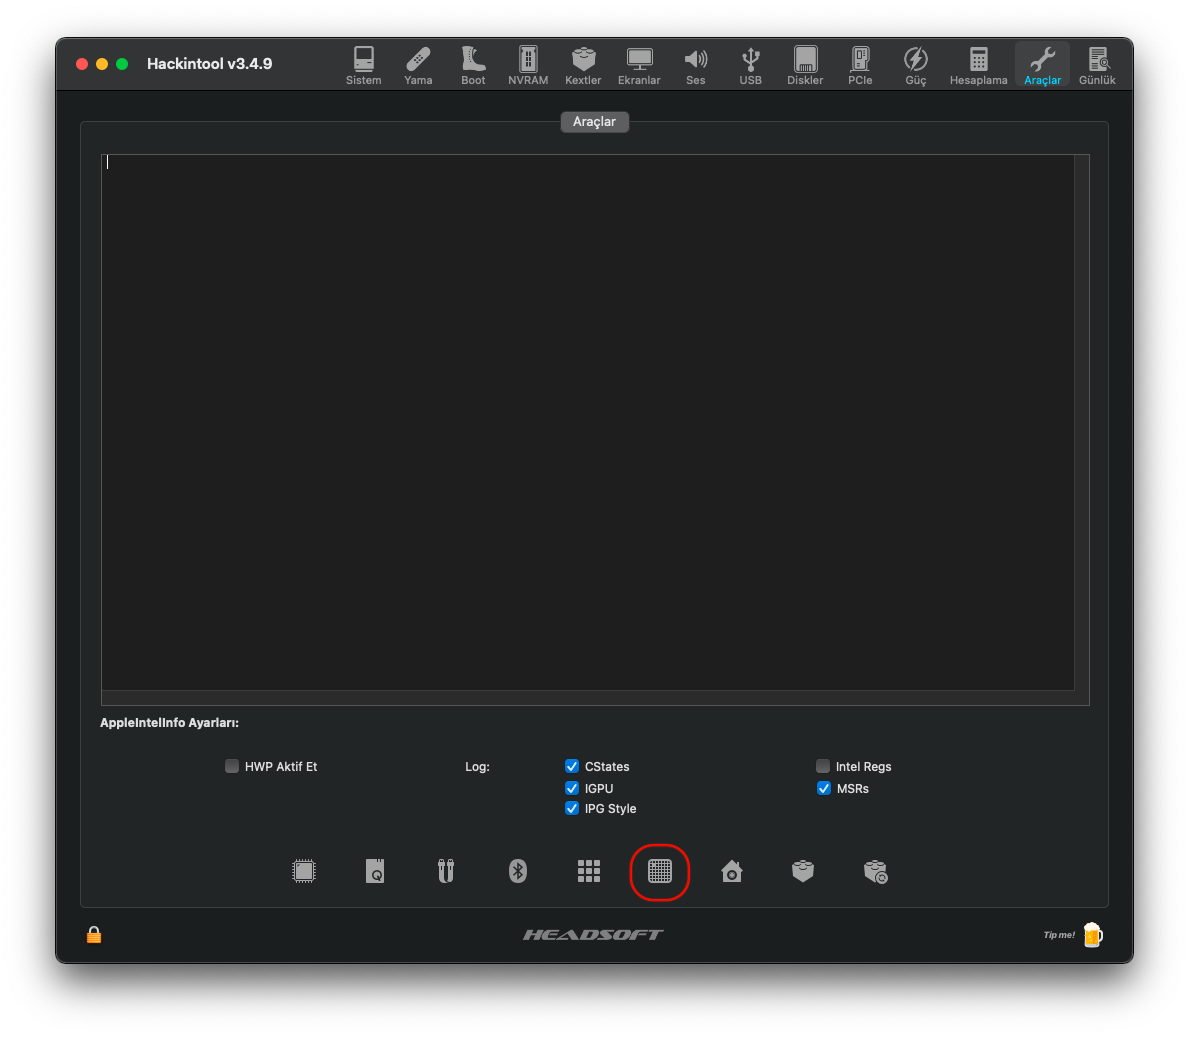Uncheck the CStates log checkbox
Viewport: 1189px width, 1037px height.
pyautogui.click(x=572, y=766)
